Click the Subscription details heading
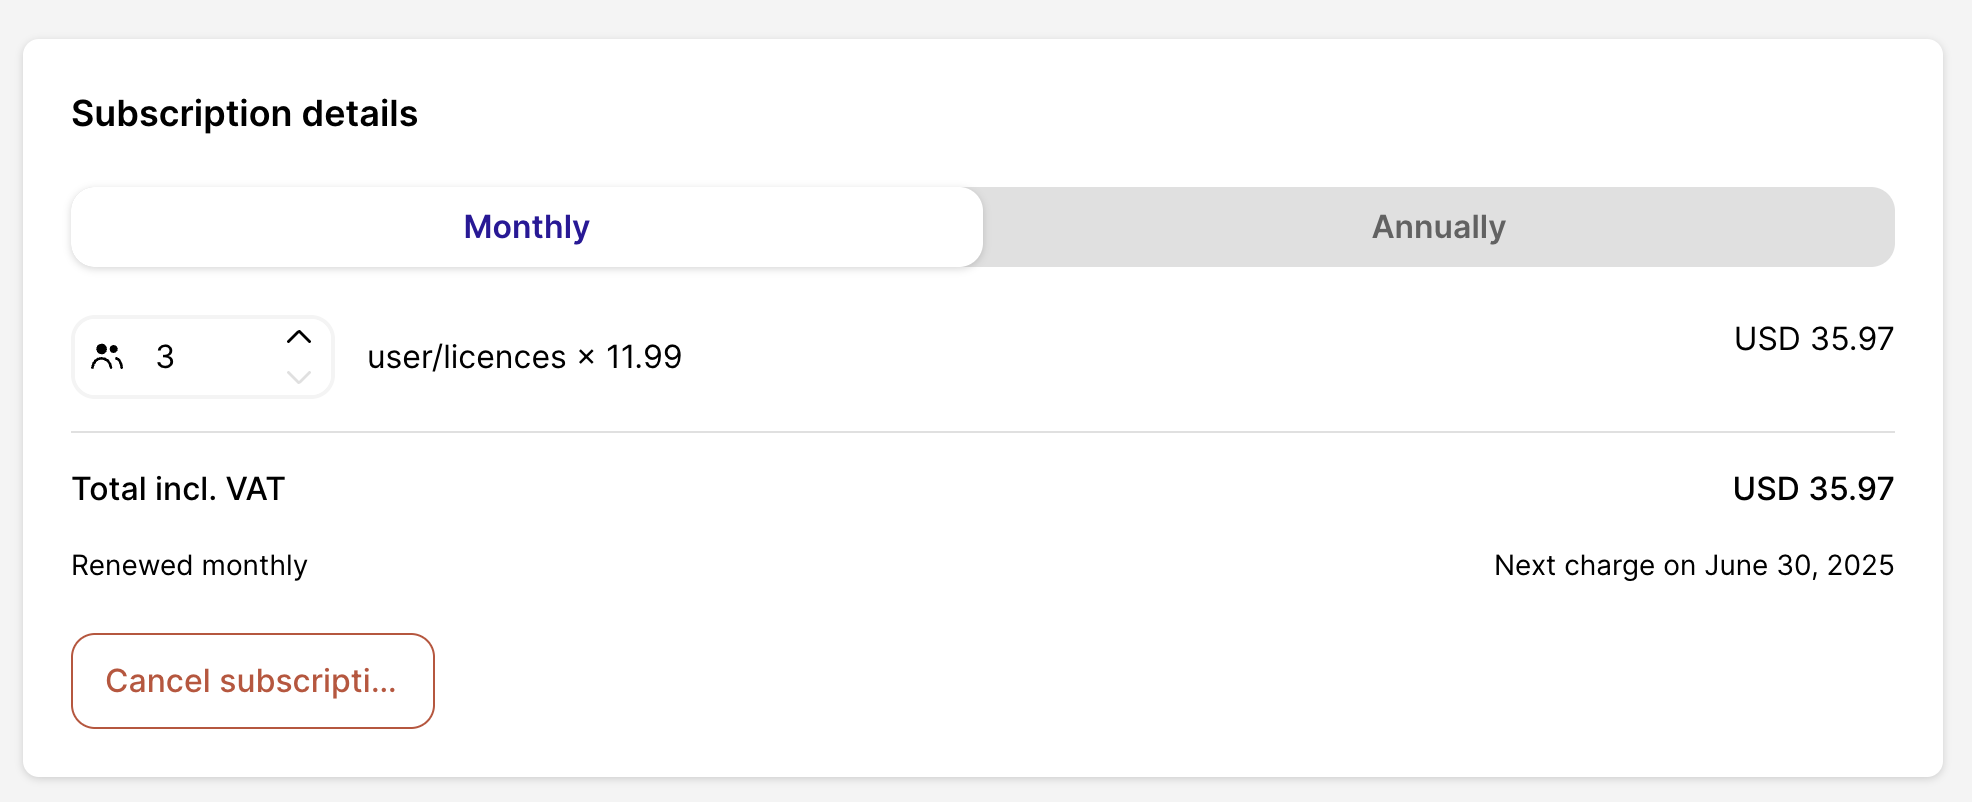Viewport: 1972px width, 802px height. 244,114
